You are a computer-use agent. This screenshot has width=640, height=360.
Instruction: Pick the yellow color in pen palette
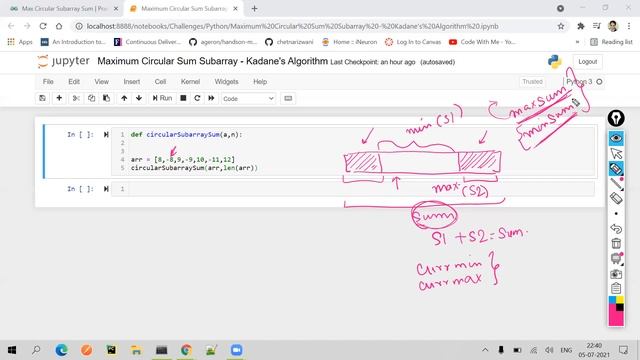[620, 300]
